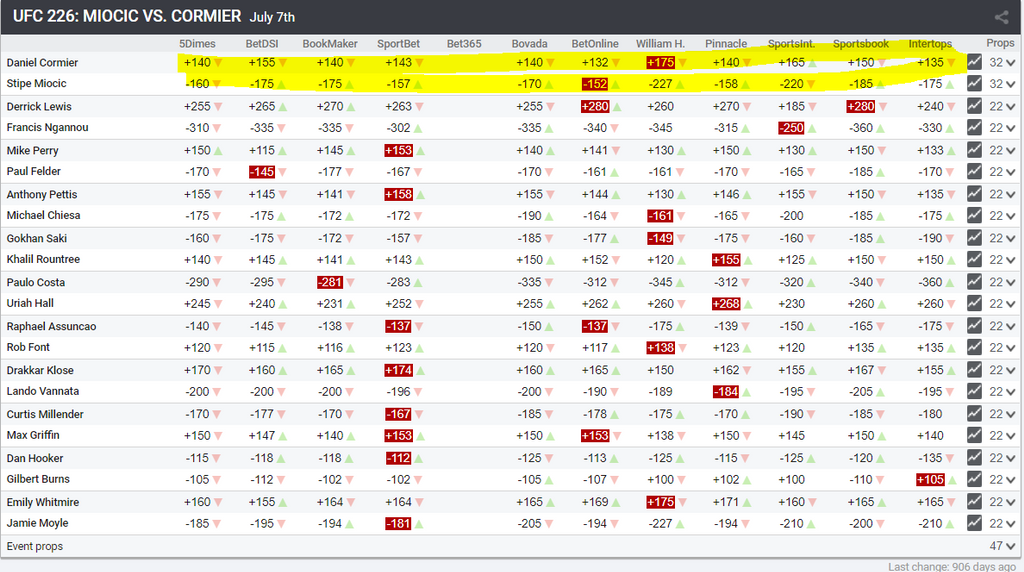The height and width of the screenshot is (572, 1024).
Task: Open the odds graph for Curtis Millender
Action: point(974,413)
